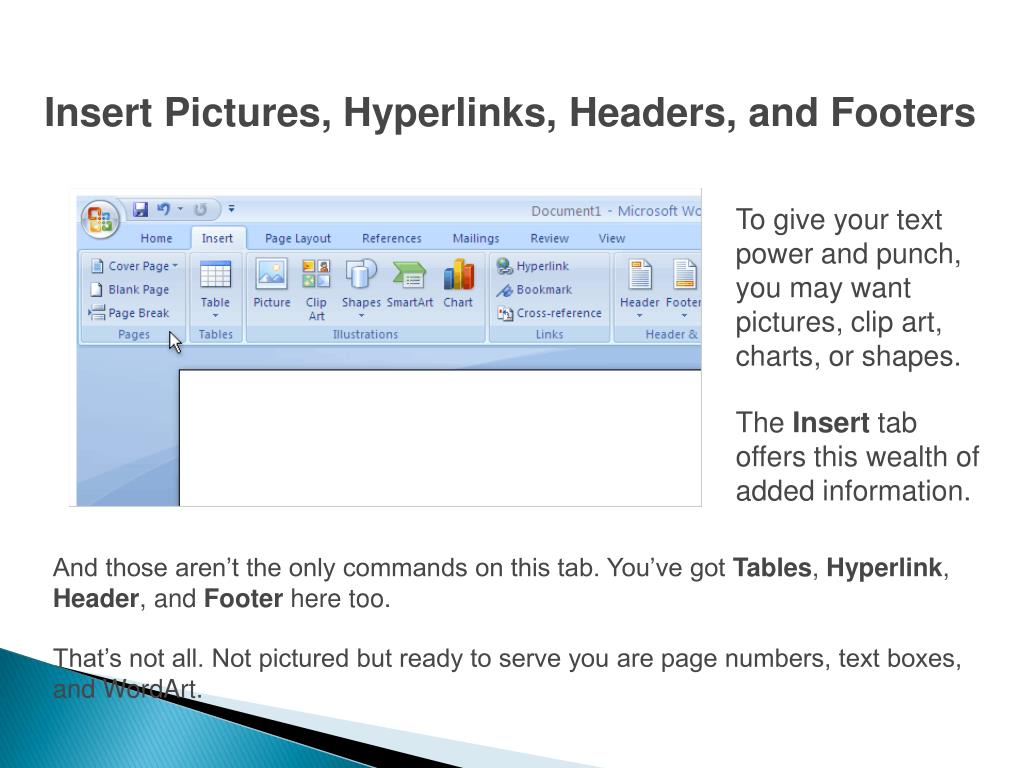The height and width of the screenshot is (768, 1024).
Task: Go to the References tab
Action: [392, 238]
